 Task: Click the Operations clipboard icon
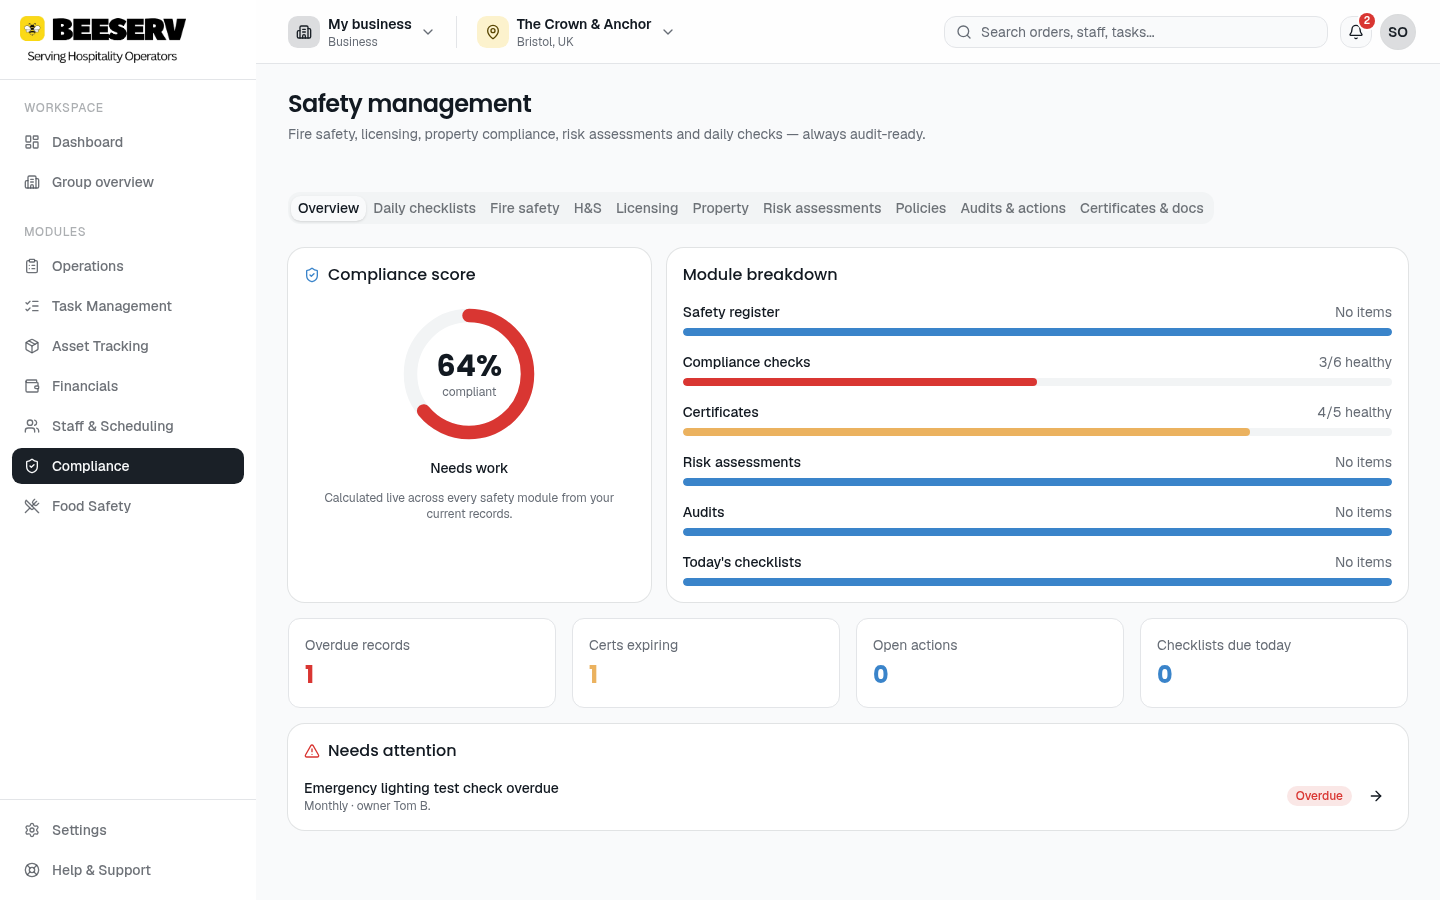pos(32,266)
